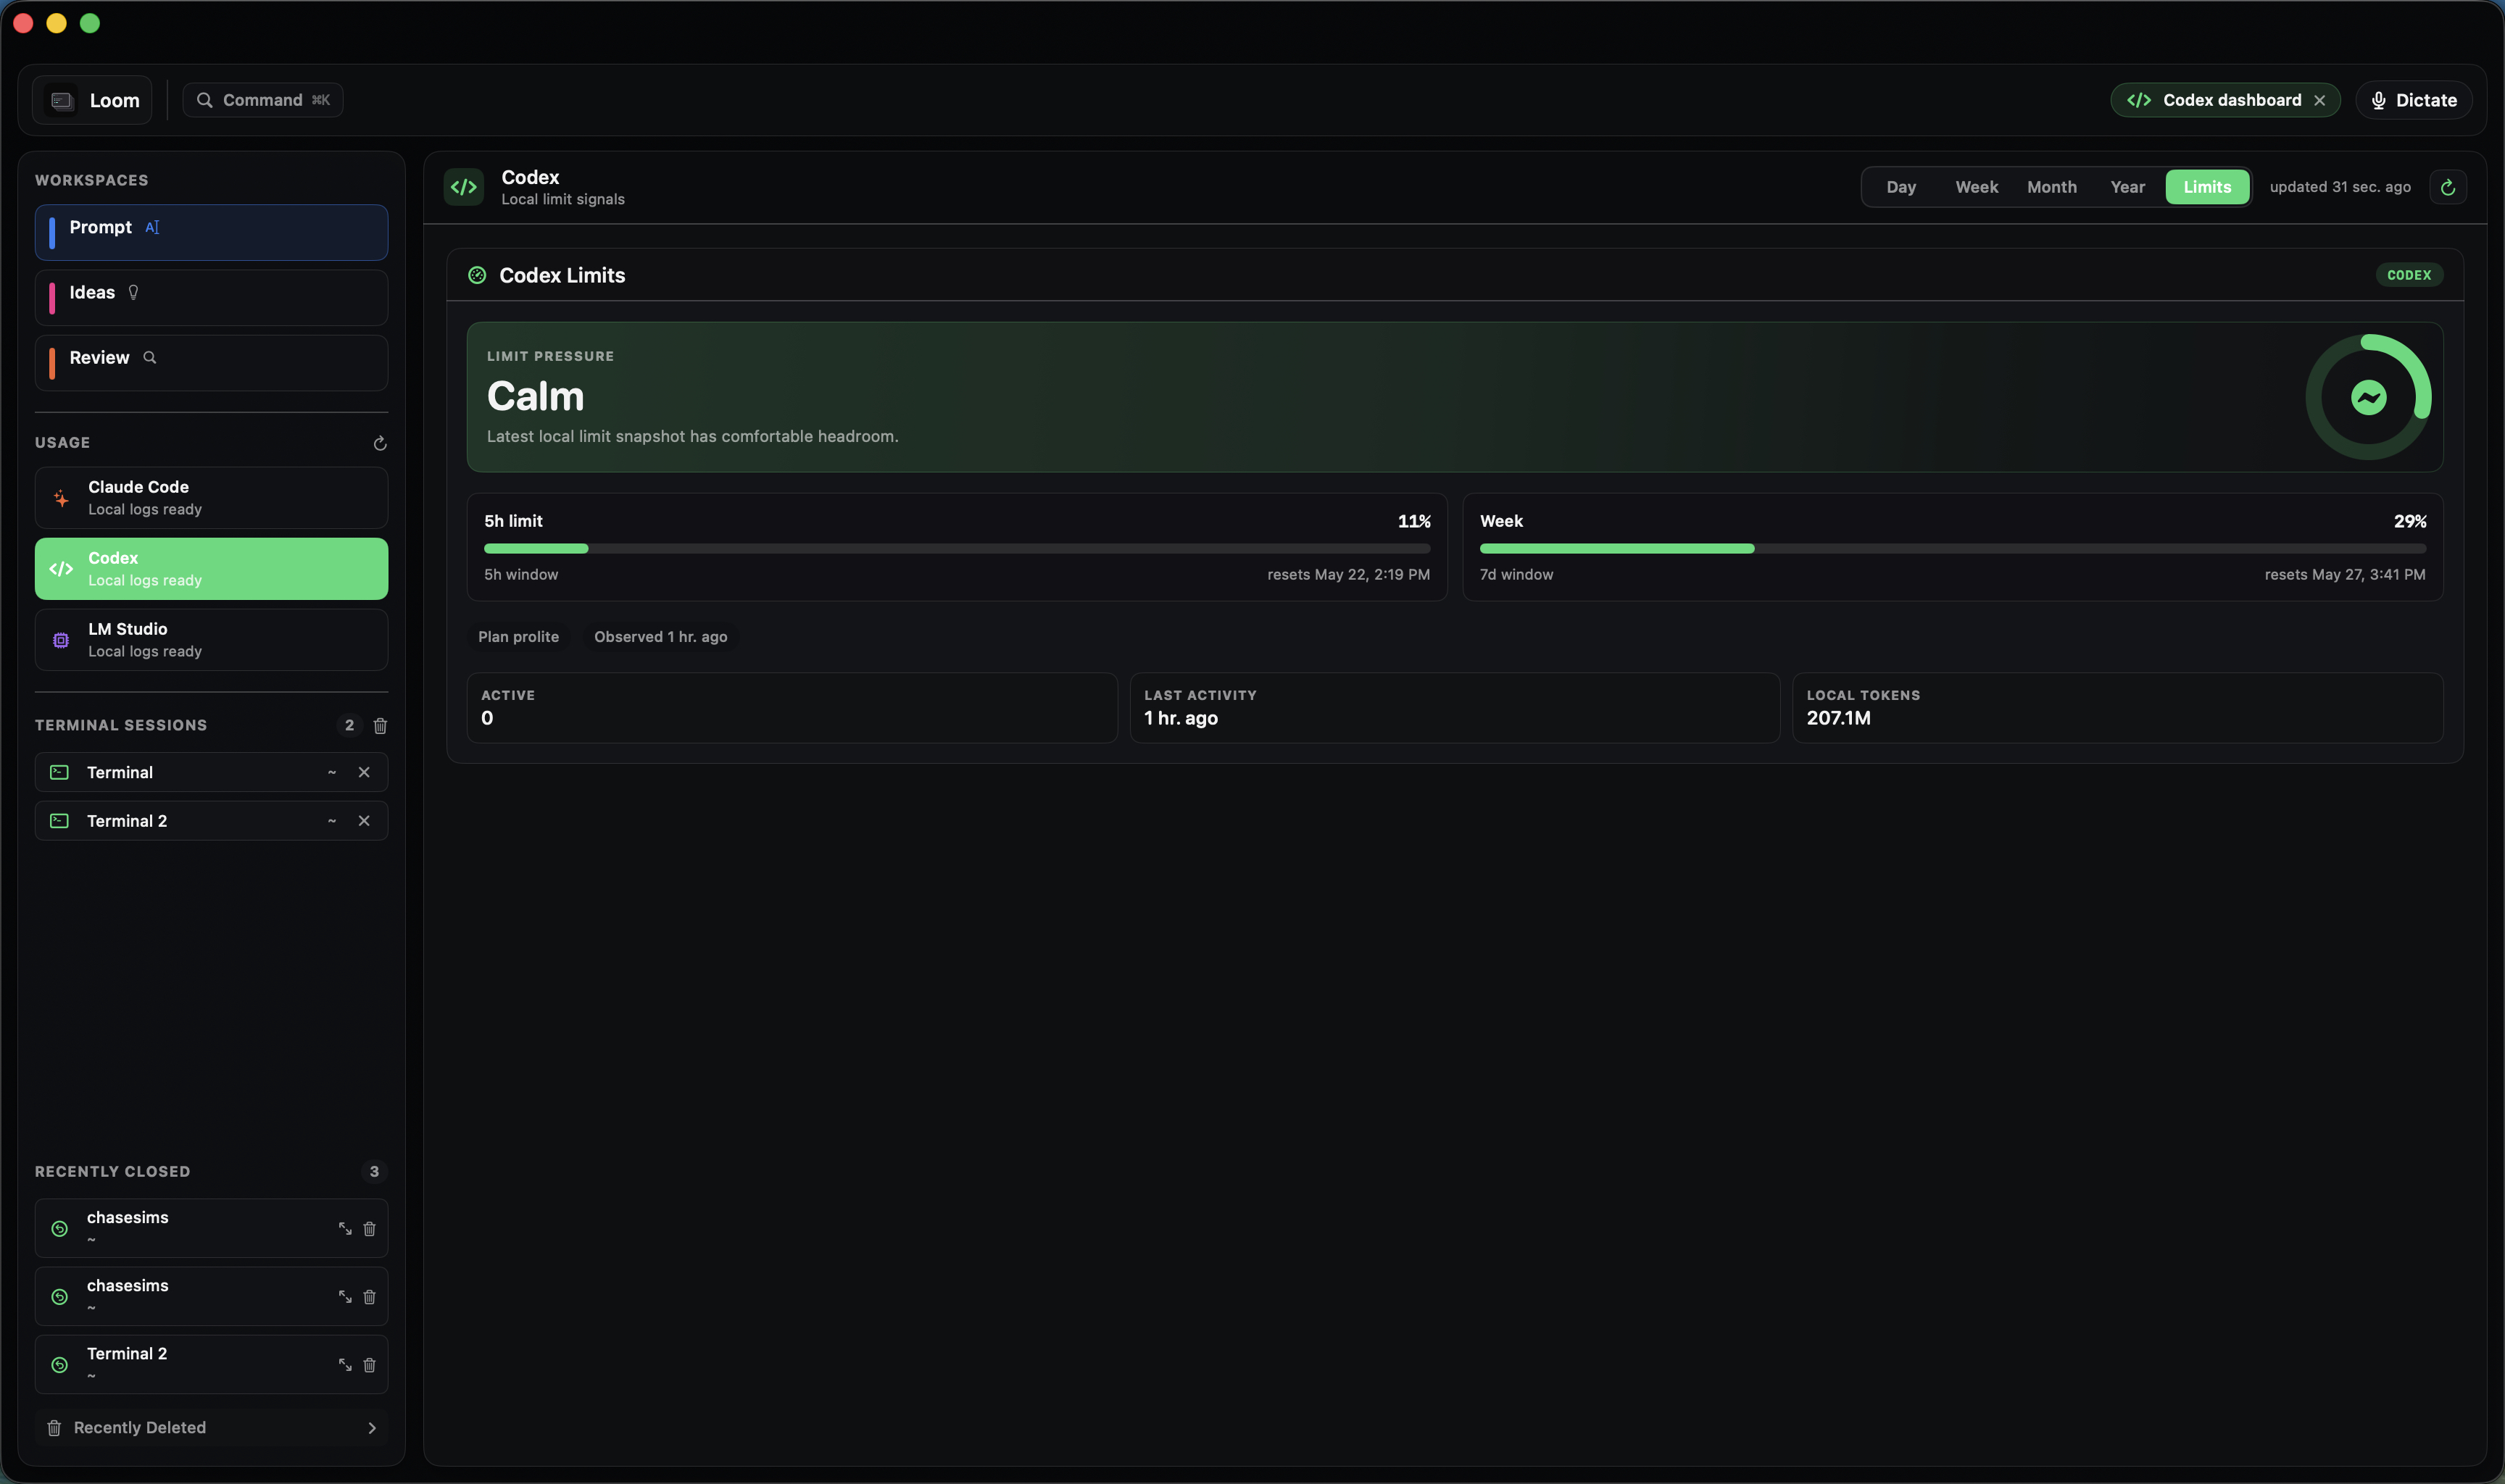Click the updated 31 sec. ago label
Image resolution: width=2505 pixels, height=1484 pixels.
click(x=2340, y=187)
